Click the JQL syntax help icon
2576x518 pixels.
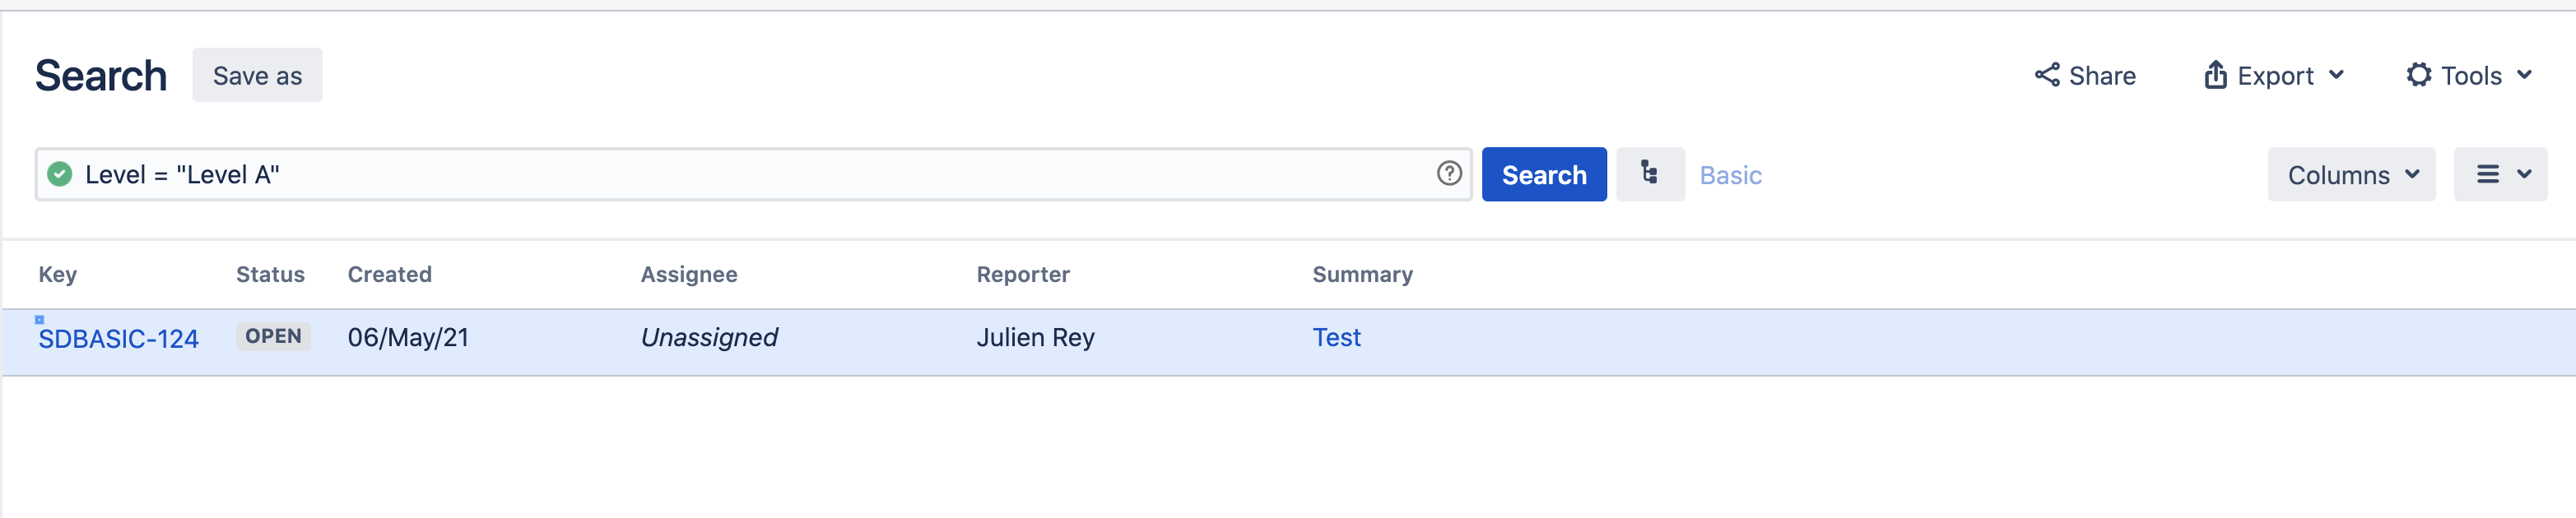coord(1449,173)
